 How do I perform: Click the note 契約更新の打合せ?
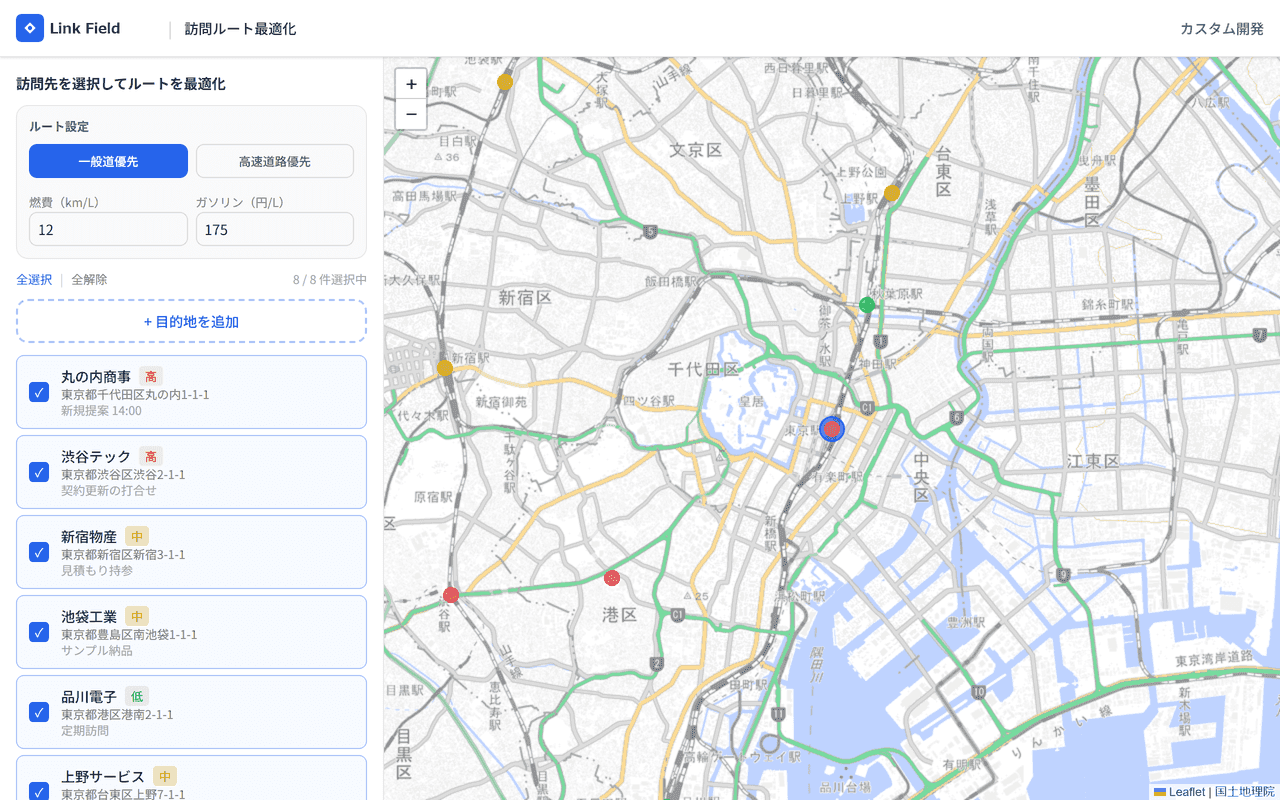tap(109, 490)
